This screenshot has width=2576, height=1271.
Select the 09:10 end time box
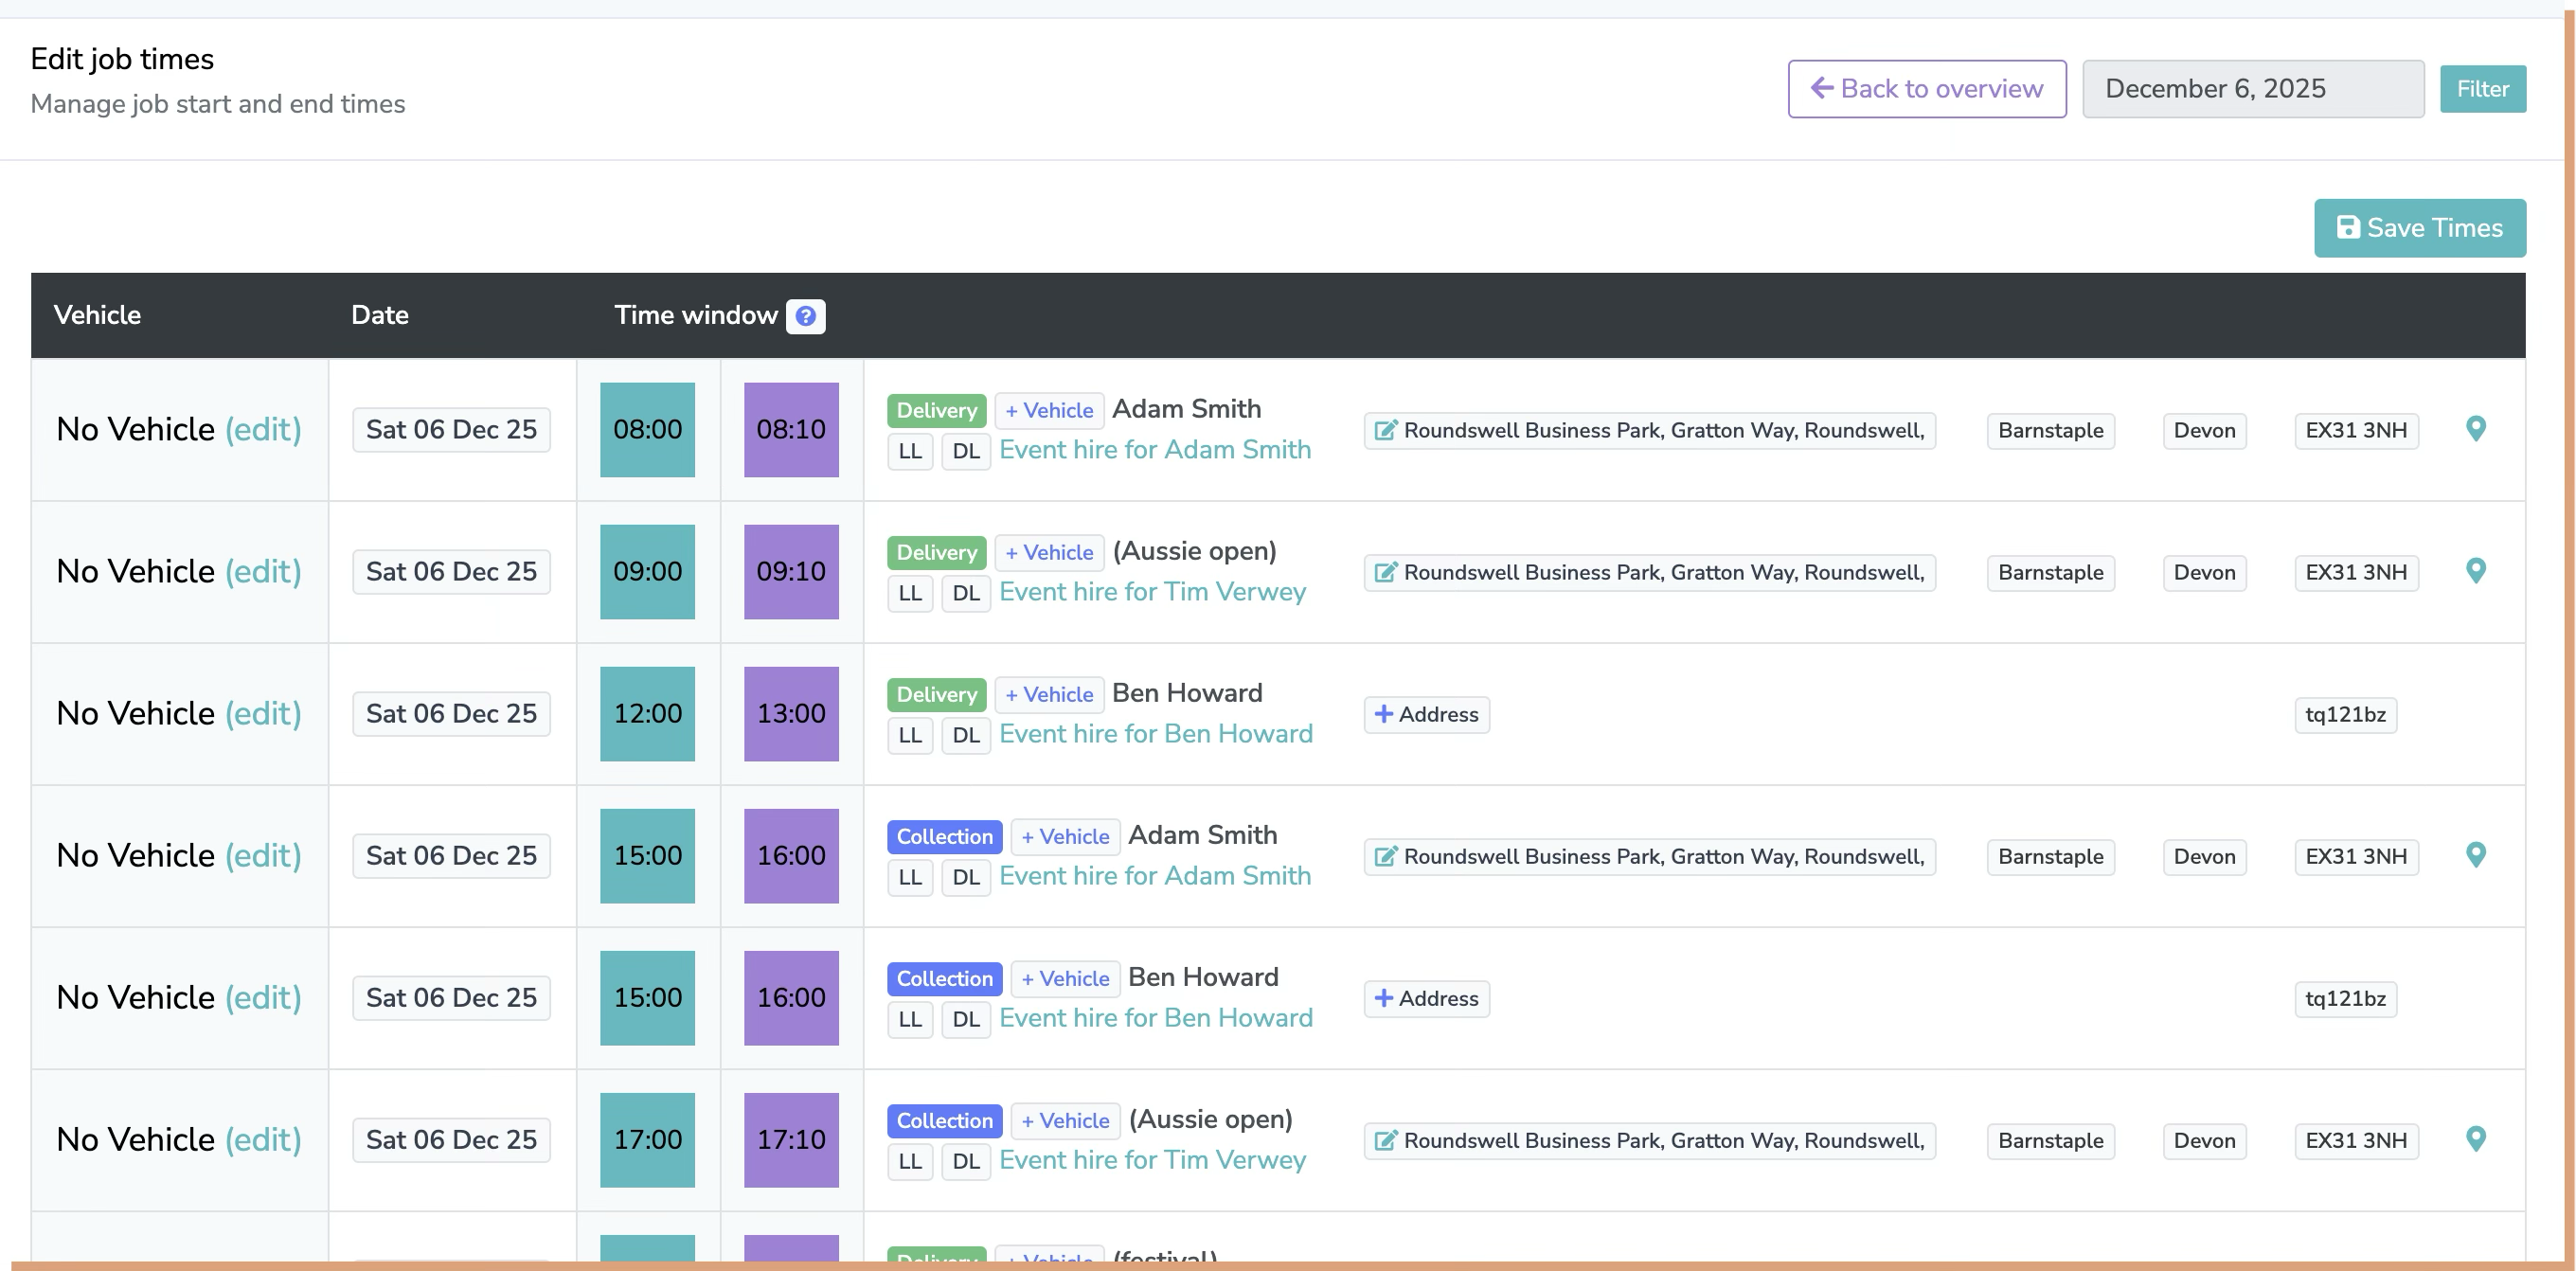point(791,572)
